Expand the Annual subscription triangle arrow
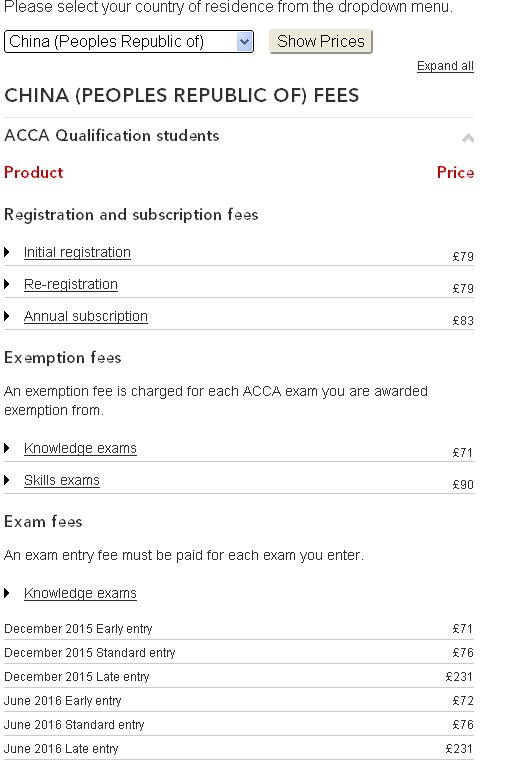The width and height of the screenshot is (506, 760). (7, 316)
